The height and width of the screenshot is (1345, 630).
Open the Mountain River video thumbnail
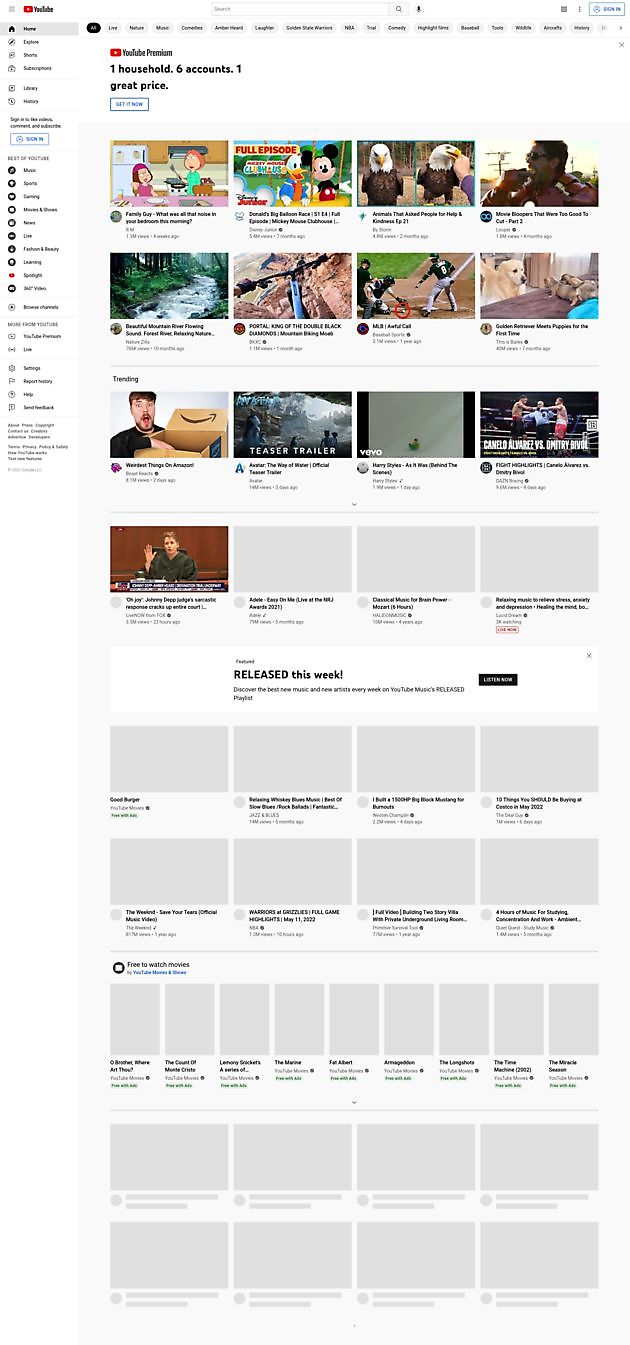(x=169, y=285)
